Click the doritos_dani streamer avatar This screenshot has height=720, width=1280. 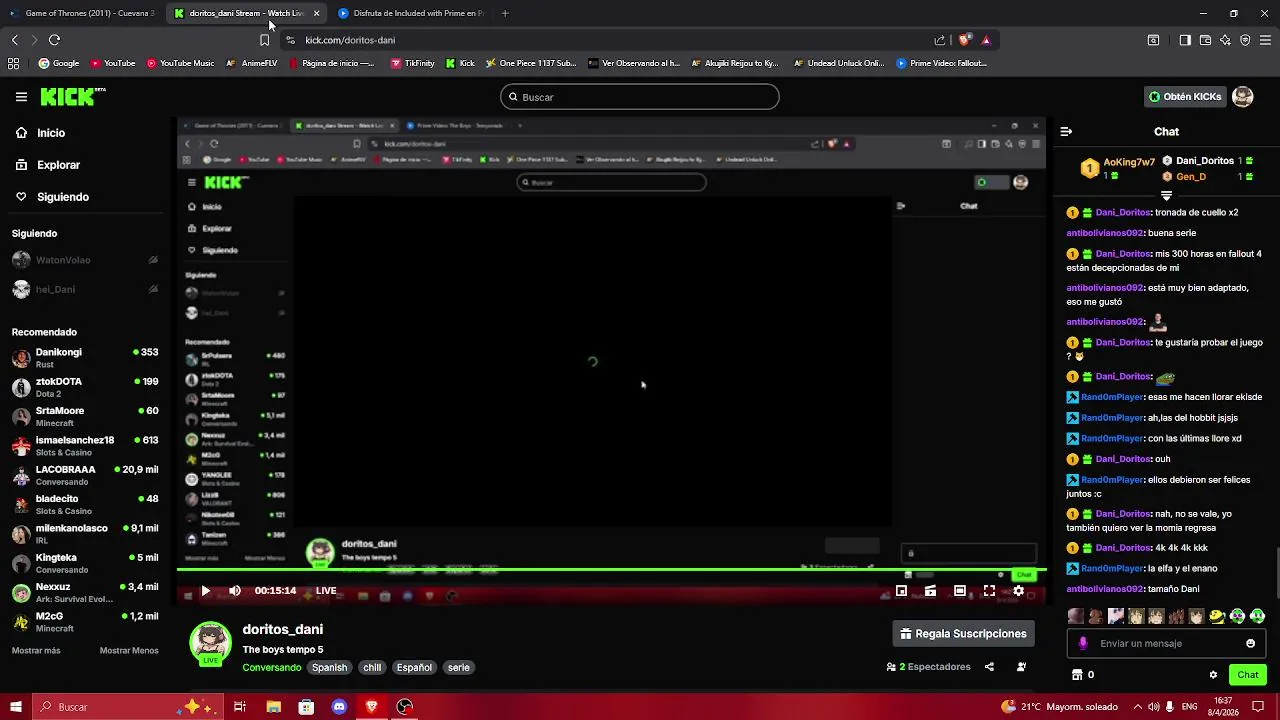point(211,643)
